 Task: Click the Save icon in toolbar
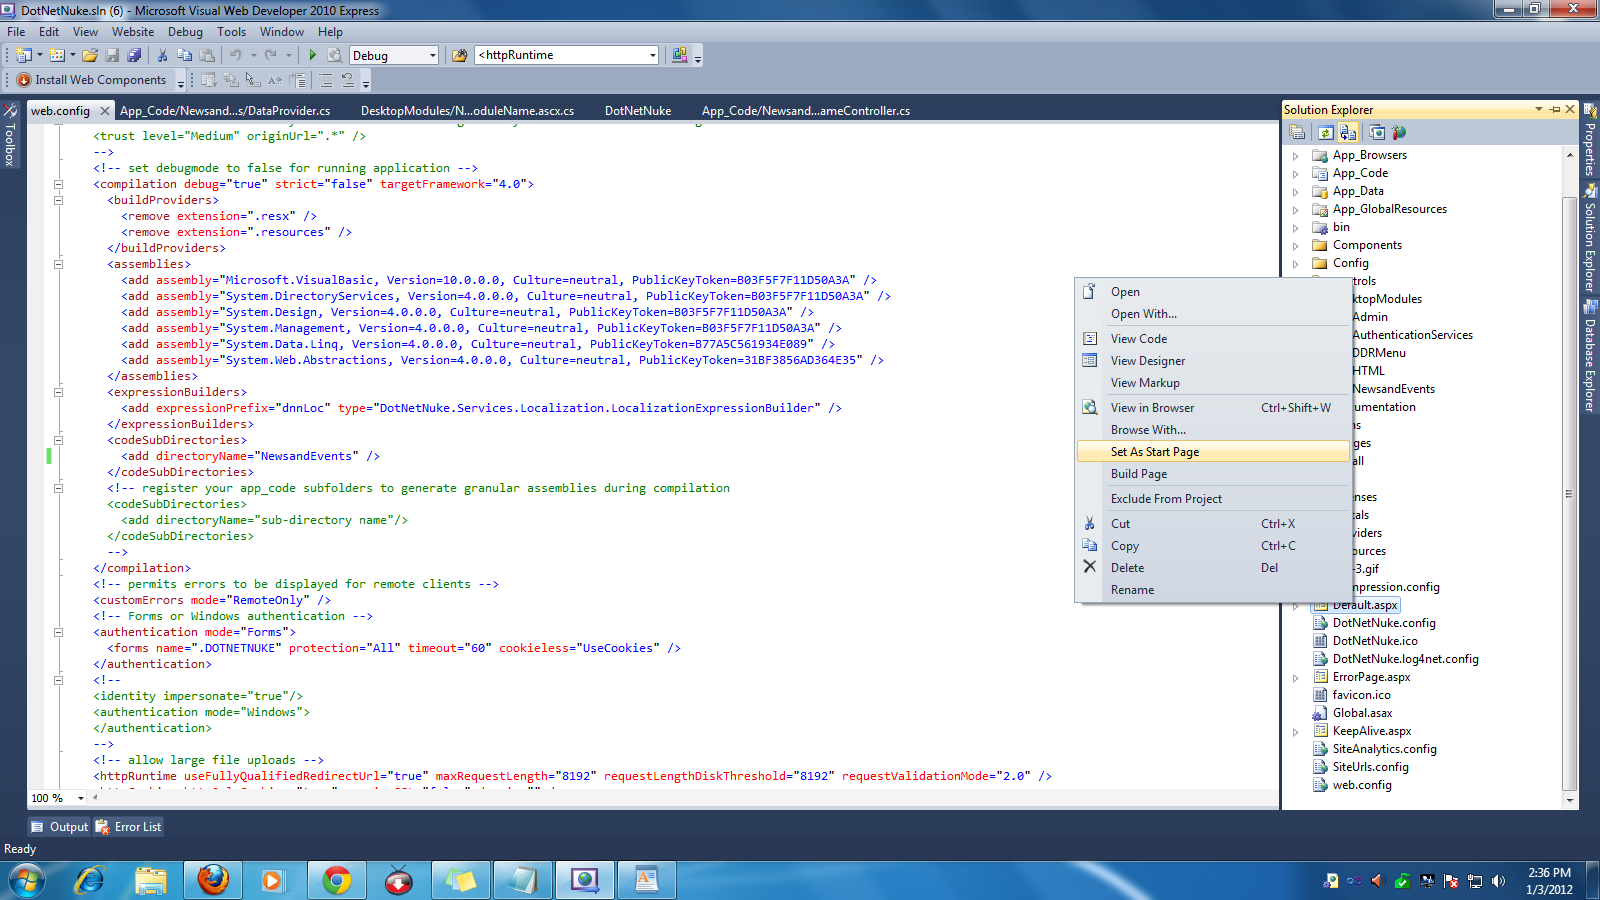(x=112, y=55)
